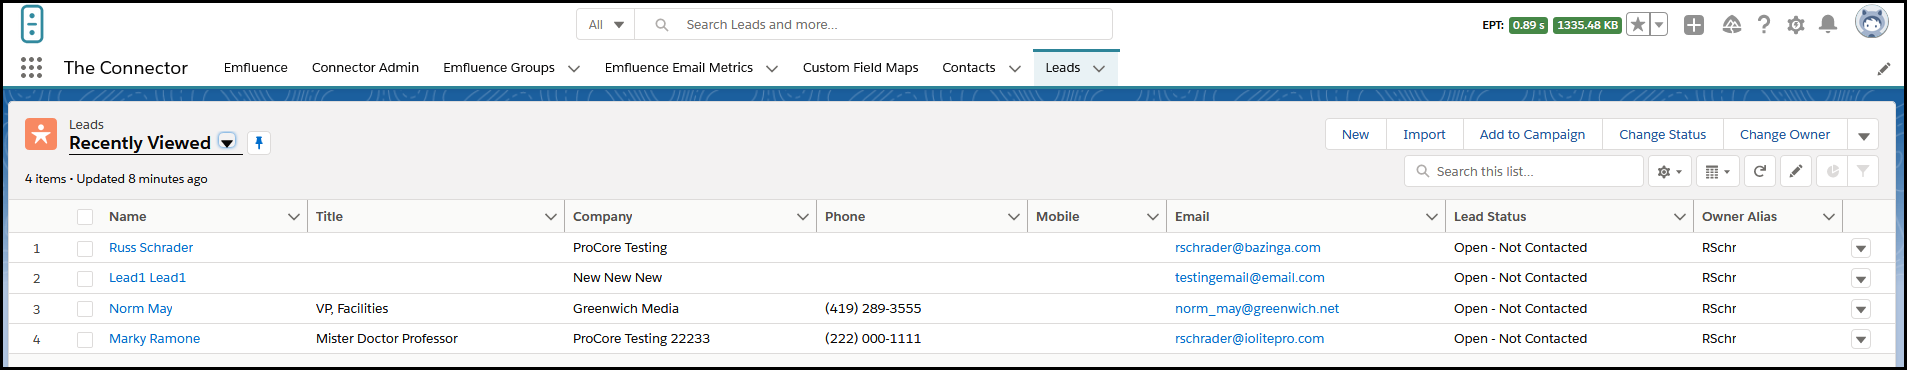Click the Leads object icon
The image size is (1907, 370).
[x=41, y=134]
